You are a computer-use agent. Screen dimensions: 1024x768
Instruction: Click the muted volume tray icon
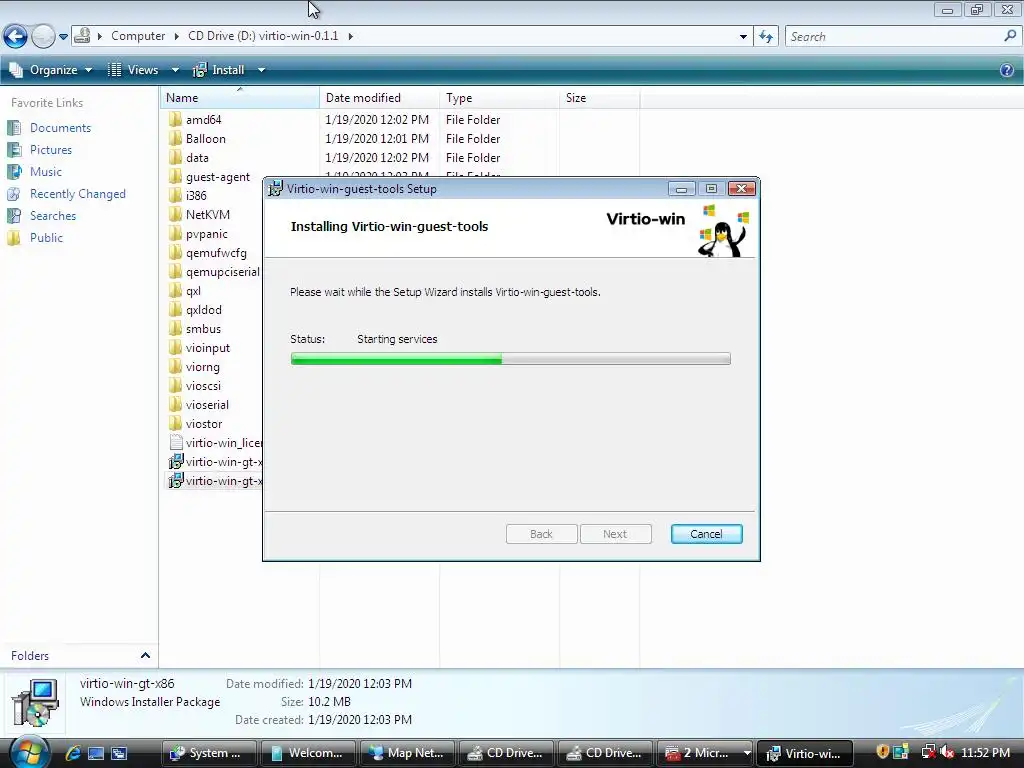[947, 752]
